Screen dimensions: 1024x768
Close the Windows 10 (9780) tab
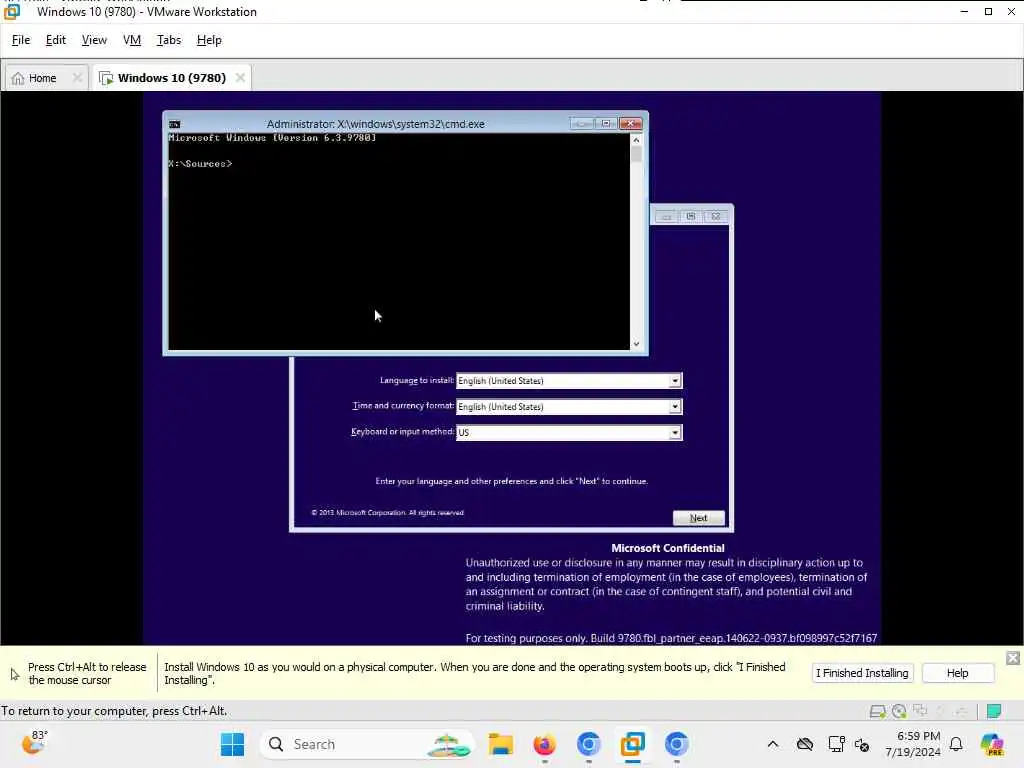pos(240,78)
